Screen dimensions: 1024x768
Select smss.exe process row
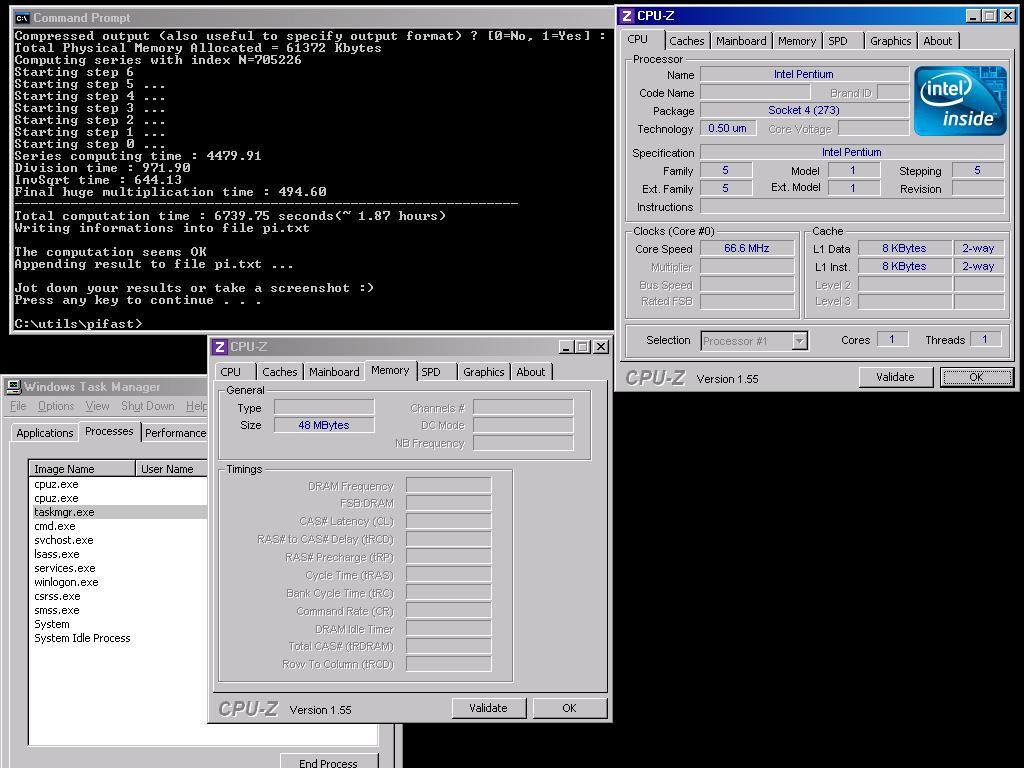(118, 611)
